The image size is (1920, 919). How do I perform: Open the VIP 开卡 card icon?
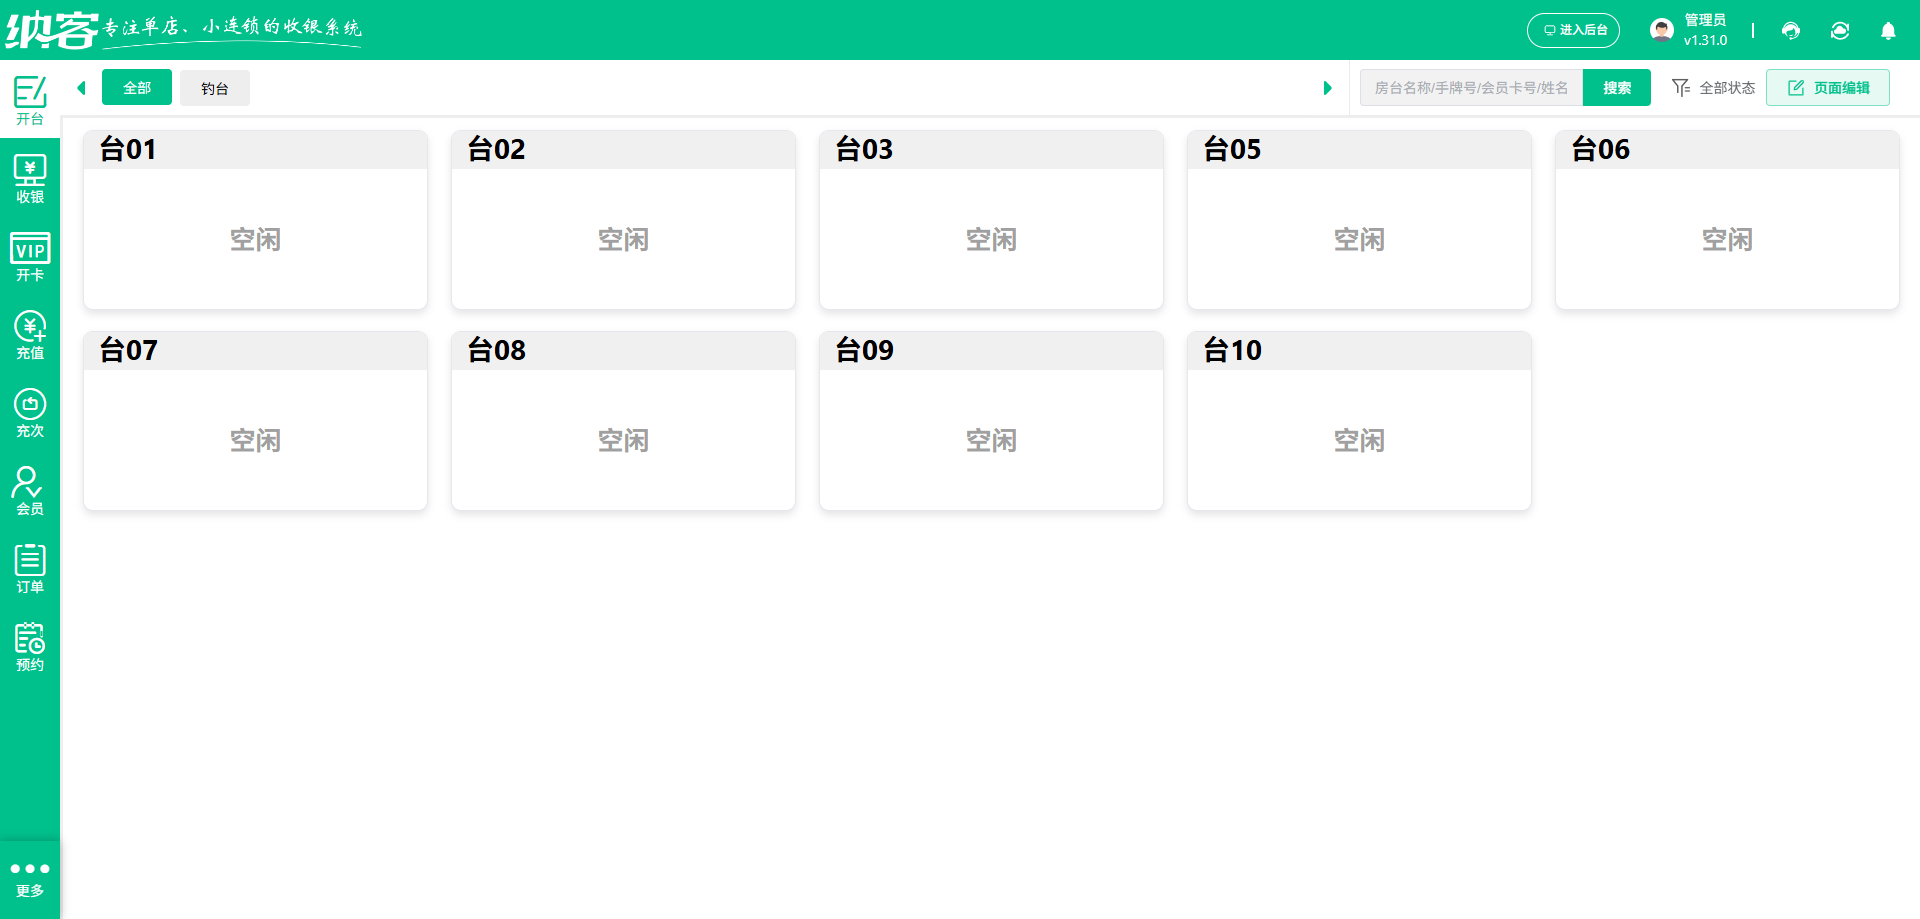(30, 257)
